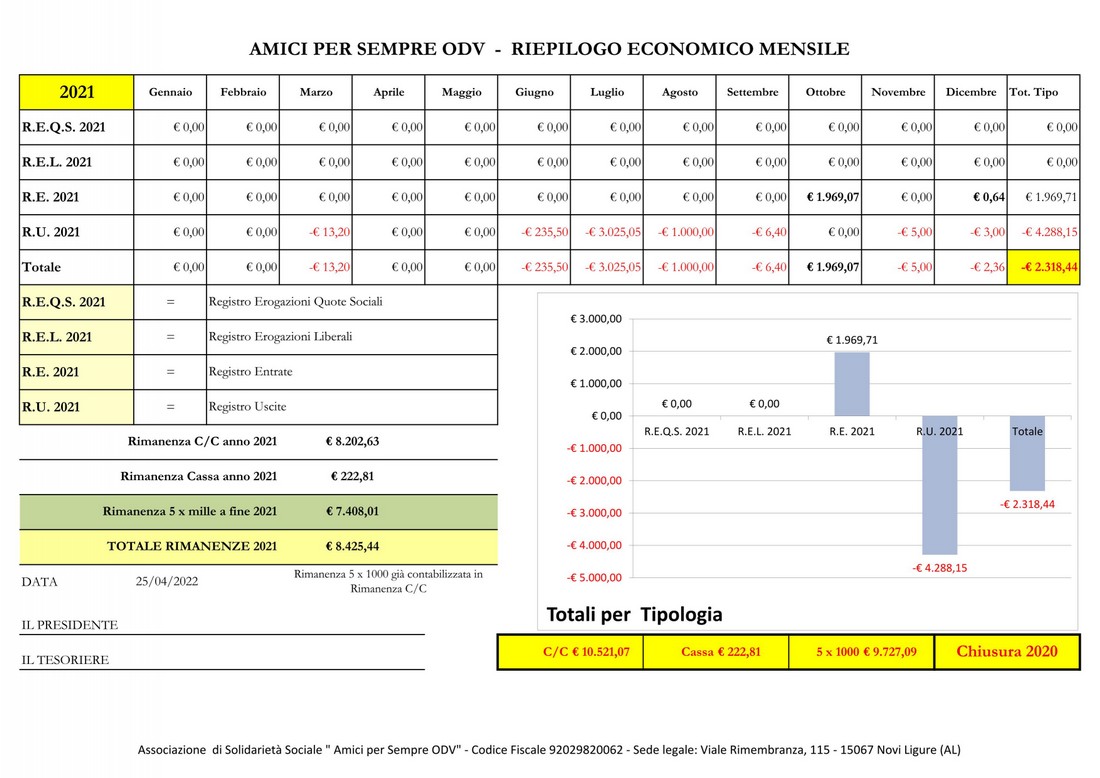Select Rimanenza C/C anno 2021 label
The height and width of the screenshot is (778, 1100).
tap(202, 441)
